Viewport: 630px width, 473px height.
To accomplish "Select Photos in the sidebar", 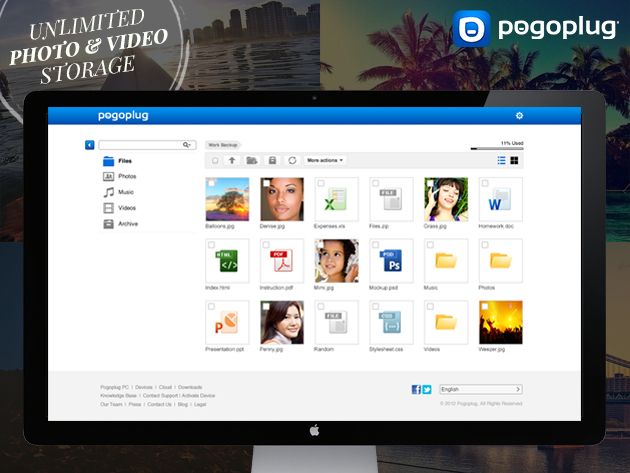I will (127, 176).
